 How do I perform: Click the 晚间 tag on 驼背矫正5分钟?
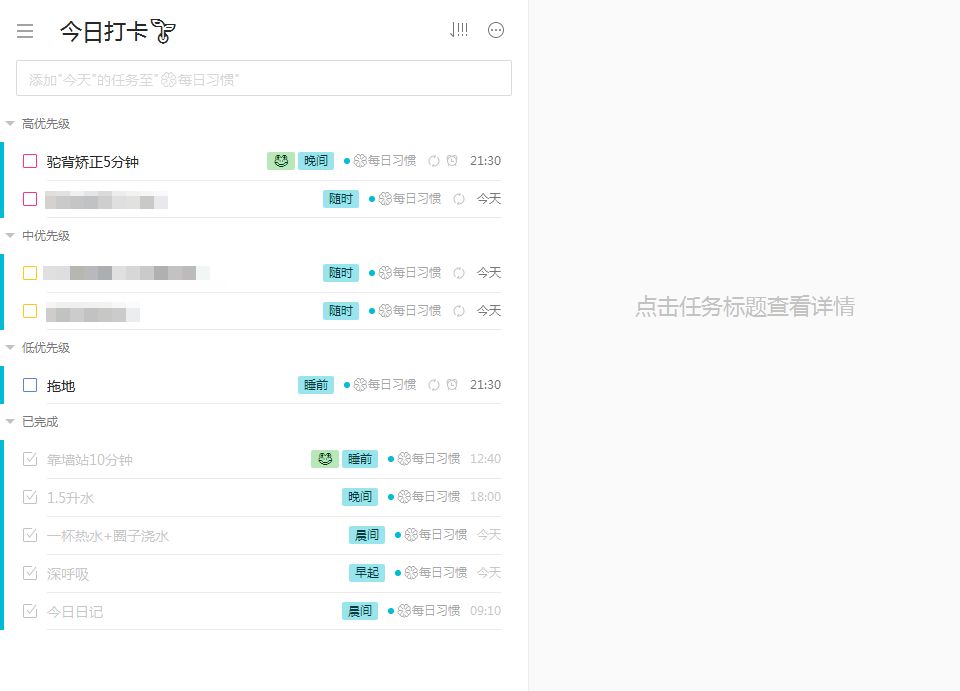click(x=316, y=161)
